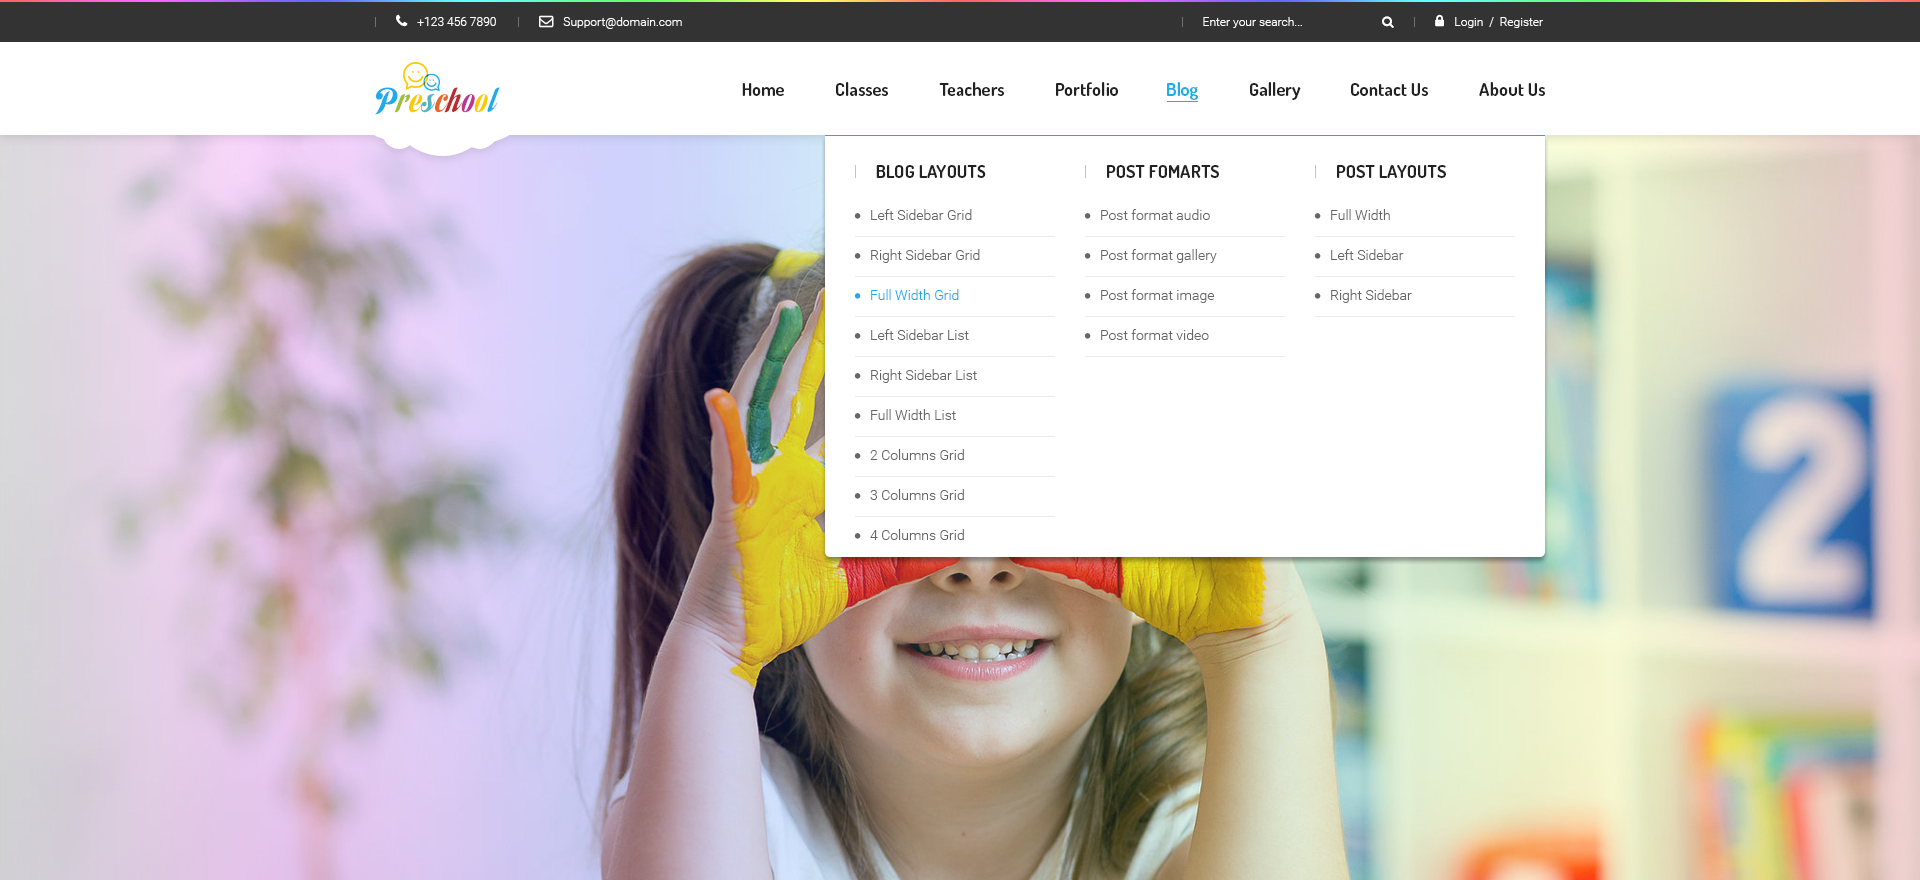Screen dimensions: 1920x880
Task: Click the POST FOMARTS column heading
Action: (1162, 172)
